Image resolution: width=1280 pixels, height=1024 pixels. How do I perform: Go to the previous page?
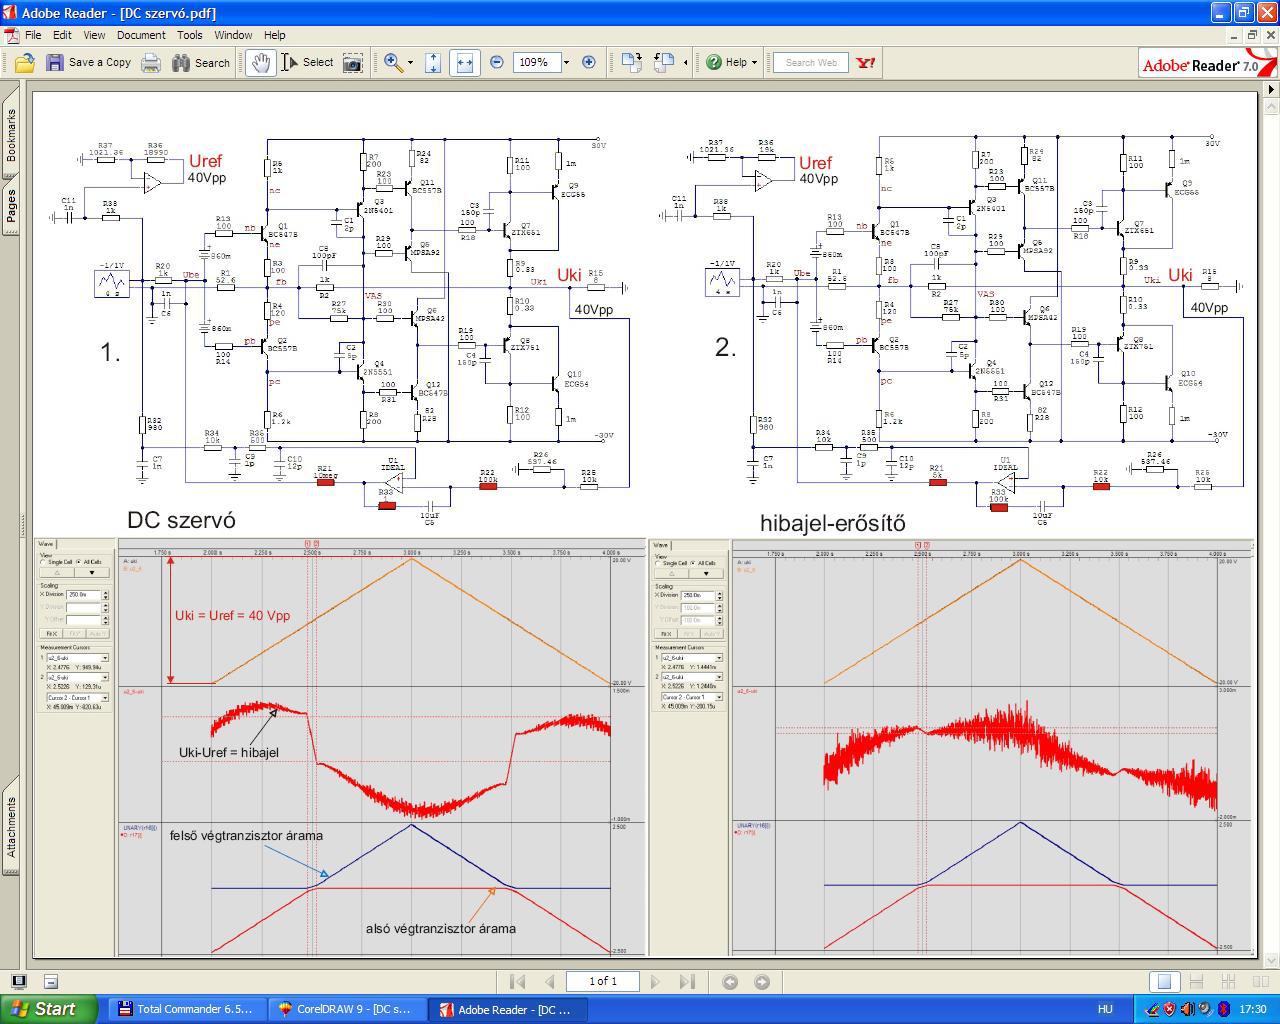click(549, 982)
